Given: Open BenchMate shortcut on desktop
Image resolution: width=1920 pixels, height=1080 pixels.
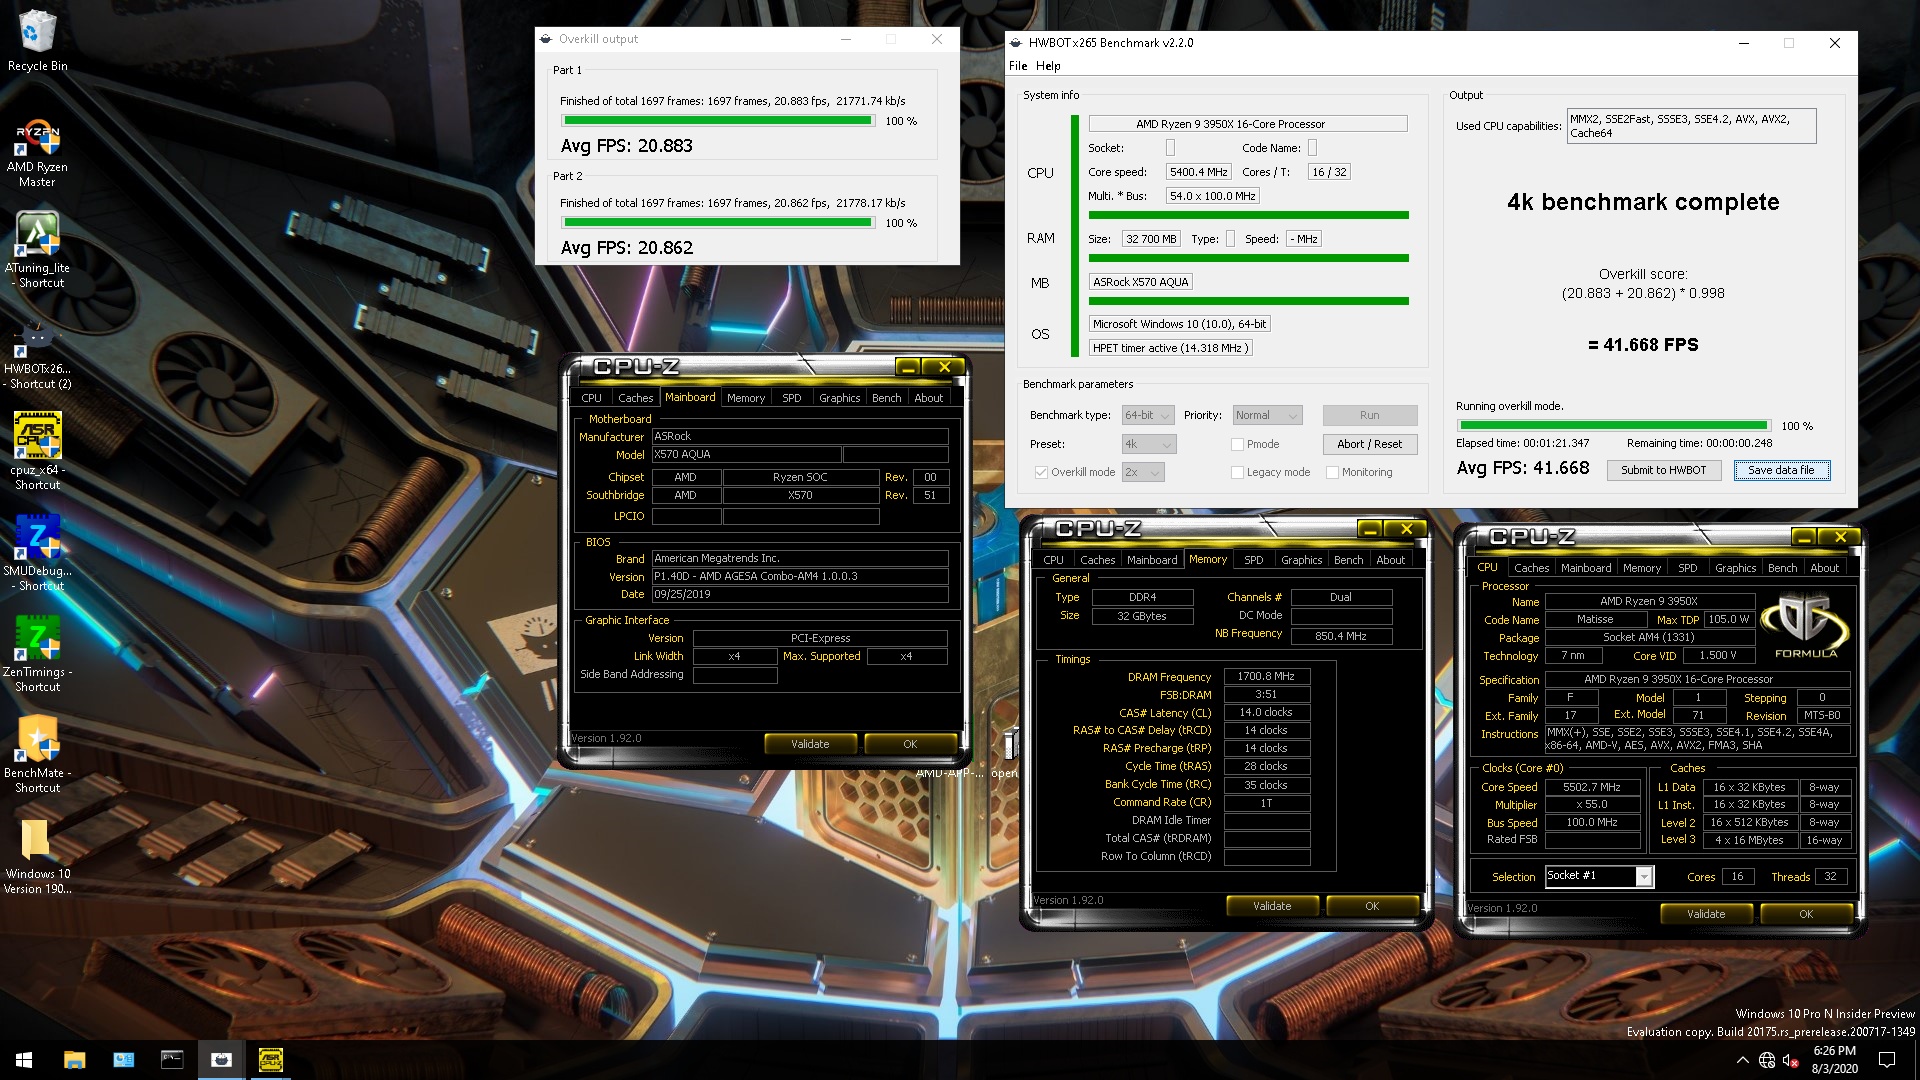Looking at the screenshot, I should point(37,755).
